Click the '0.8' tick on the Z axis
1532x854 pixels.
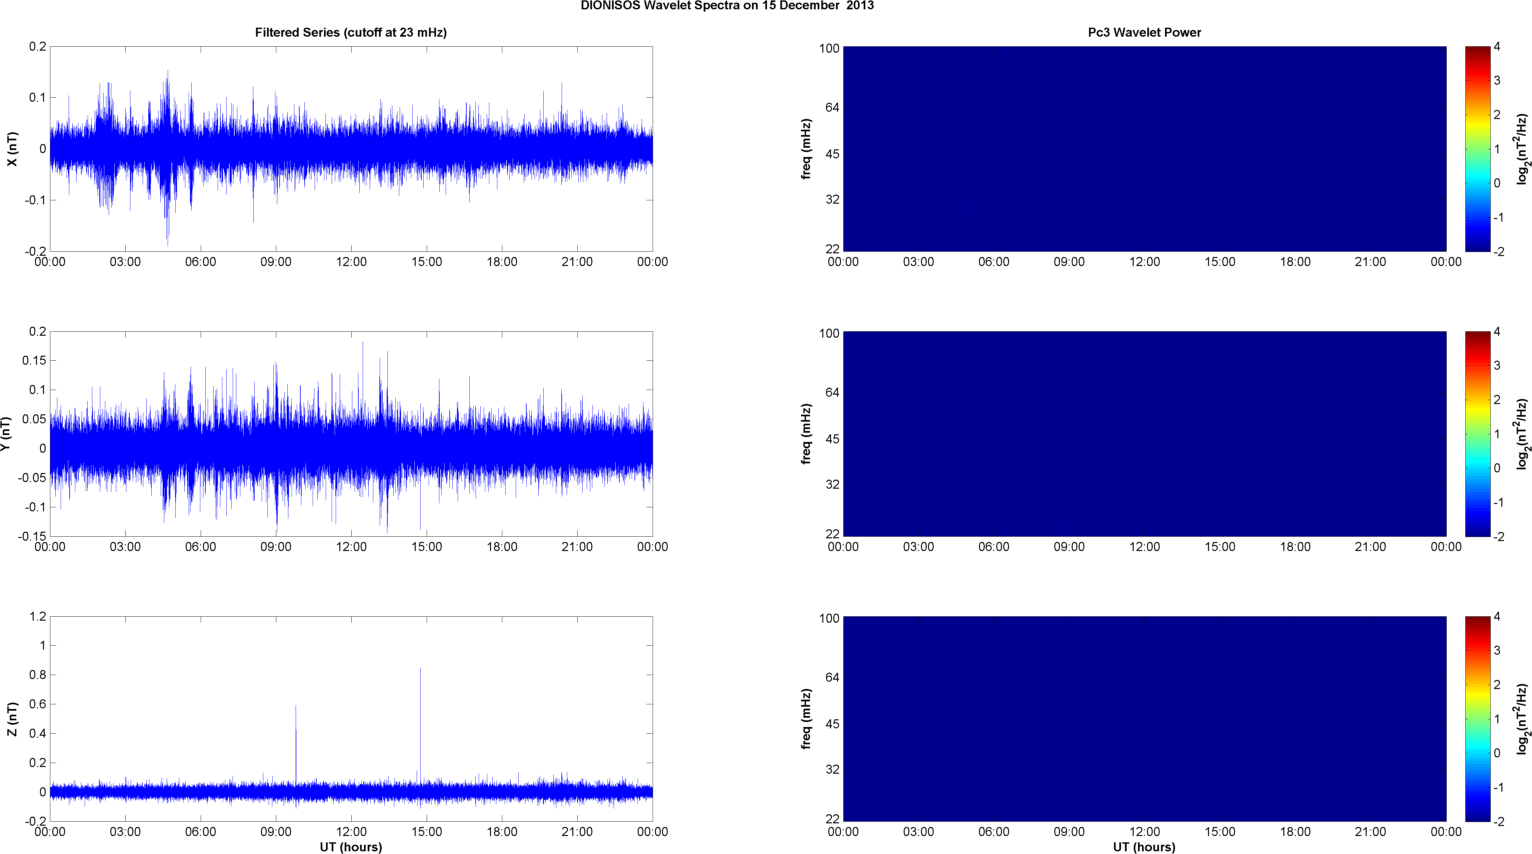point(37,675)
